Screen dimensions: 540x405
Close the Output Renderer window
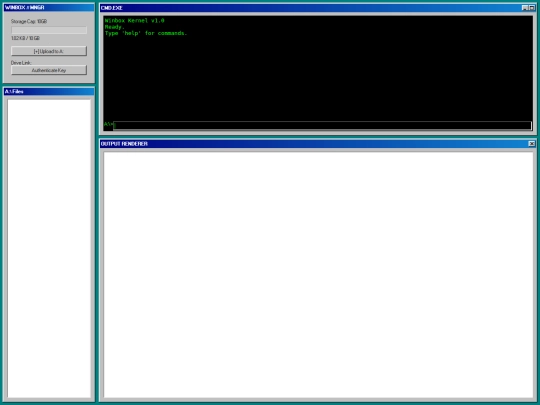(532, 144)
